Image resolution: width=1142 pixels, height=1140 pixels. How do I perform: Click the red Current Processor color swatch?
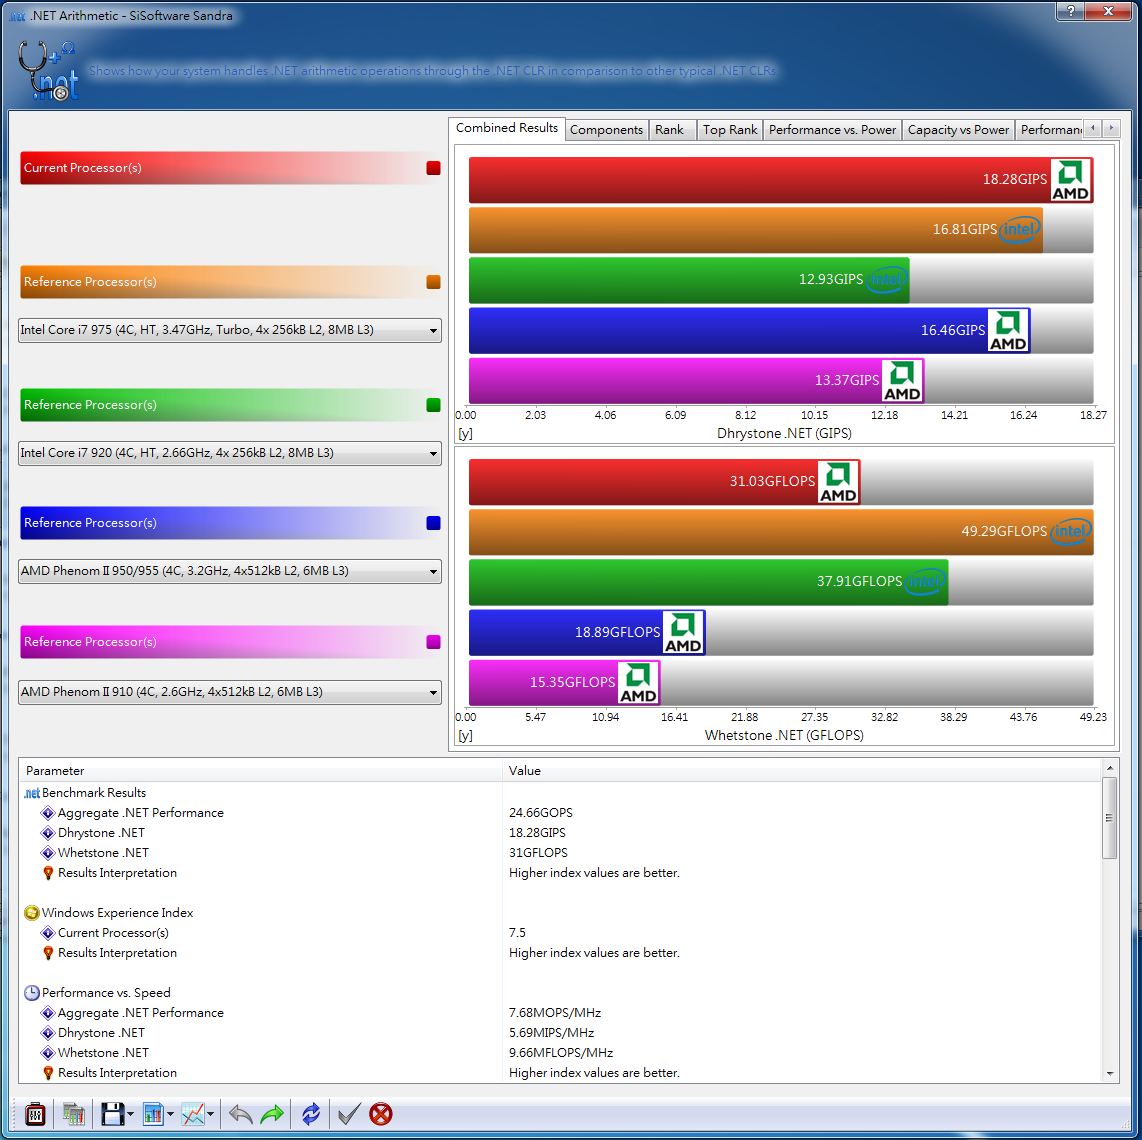click(x=433, y=168)
